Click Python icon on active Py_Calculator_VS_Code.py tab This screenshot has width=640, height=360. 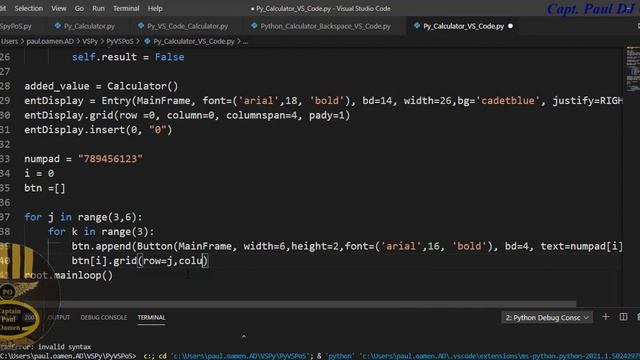417,26
